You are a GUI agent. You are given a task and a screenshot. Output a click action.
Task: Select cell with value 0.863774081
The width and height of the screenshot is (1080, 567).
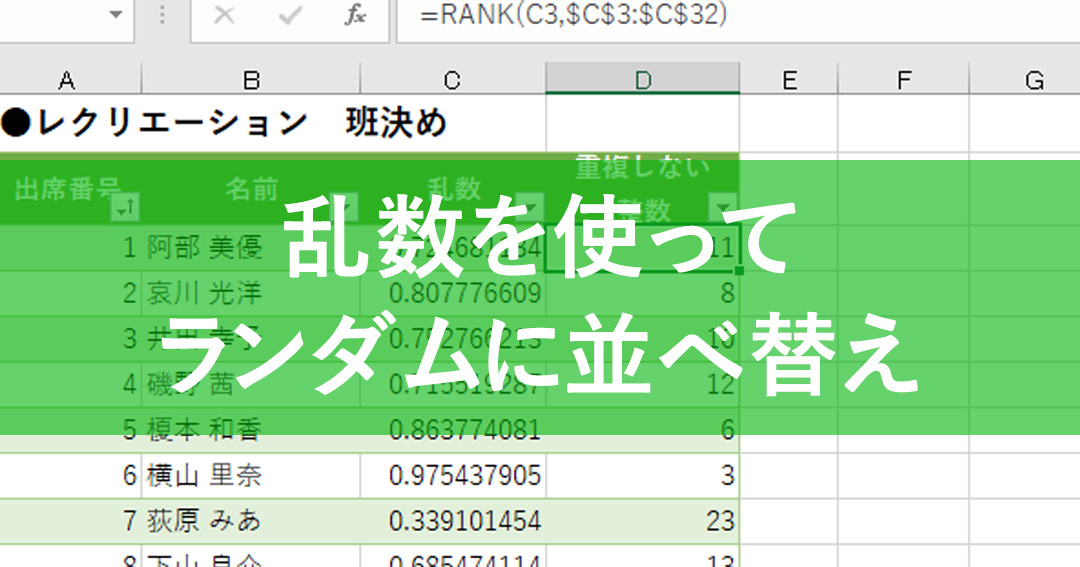[x=453, y=430]
